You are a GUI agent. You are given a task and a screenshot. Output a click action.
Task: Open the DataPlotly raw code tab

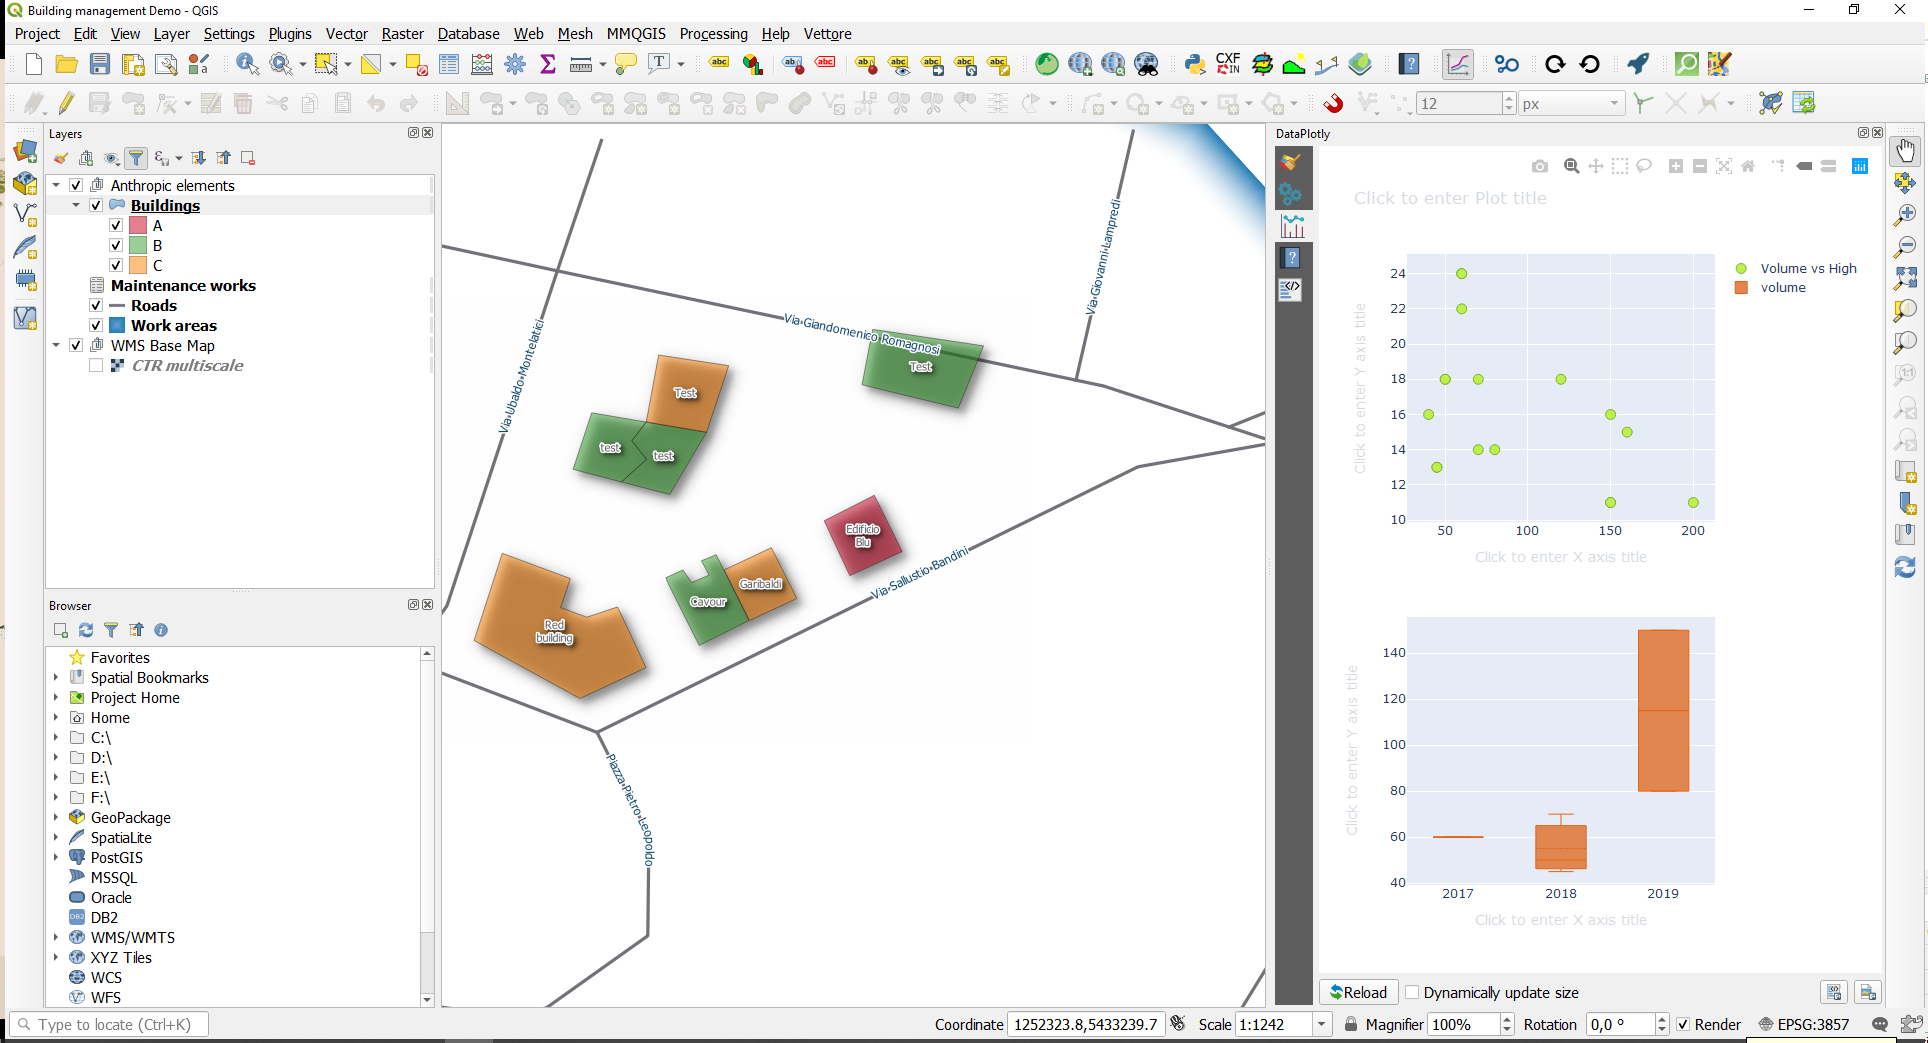[x=1292, y=290]
